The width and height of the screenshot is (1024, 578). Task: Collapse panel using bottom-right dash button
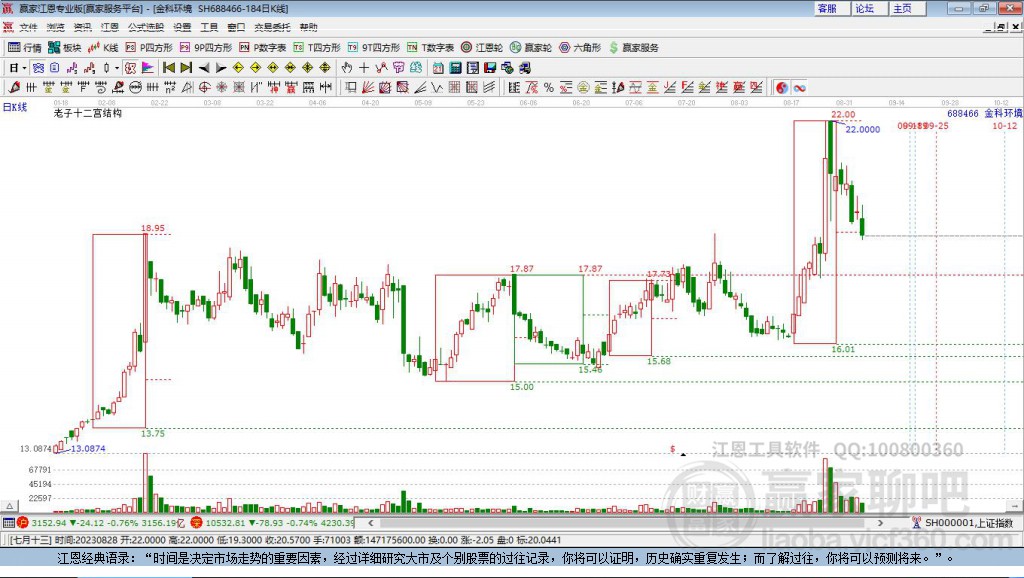coord(1014,506)
